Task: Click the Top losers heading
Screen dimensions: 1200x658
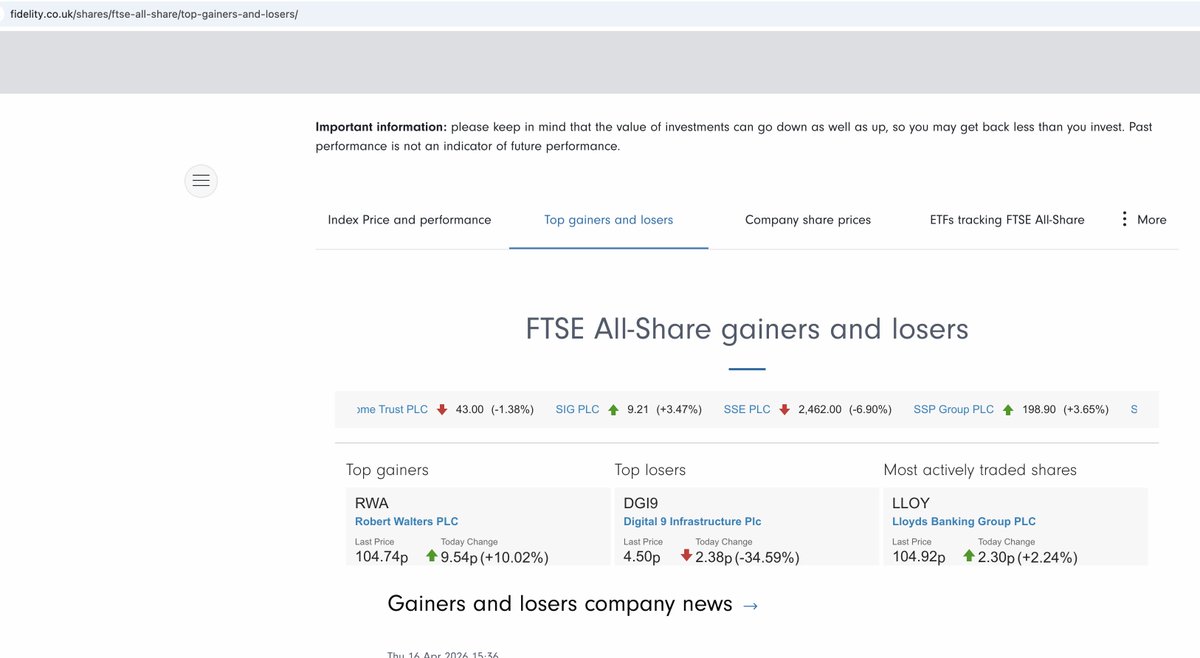Action: click(650, 470)
